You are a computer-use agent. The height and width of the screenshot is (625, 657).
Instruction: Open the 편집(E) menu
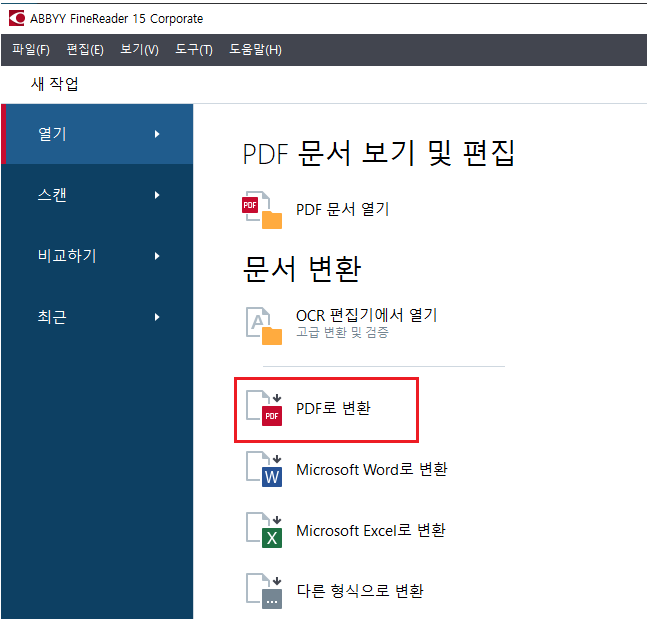(85, 50)
